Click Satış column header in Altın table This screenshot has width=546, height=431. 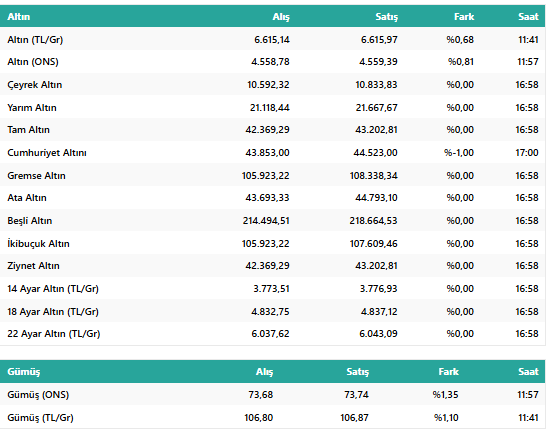pyautogui.click(x=387, y=17)
